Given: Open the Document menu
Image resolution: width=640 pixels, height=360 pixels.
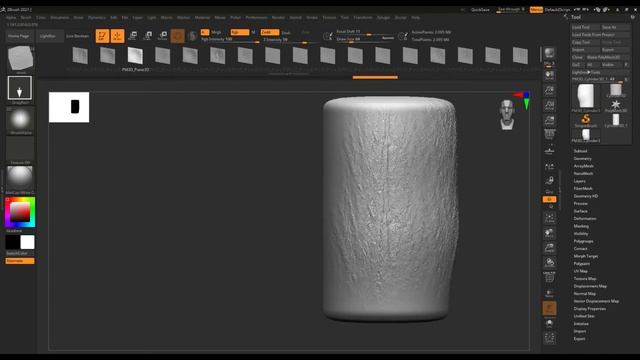Looking at the screenshot, I should pyautogui.click(x=60, y=18).
